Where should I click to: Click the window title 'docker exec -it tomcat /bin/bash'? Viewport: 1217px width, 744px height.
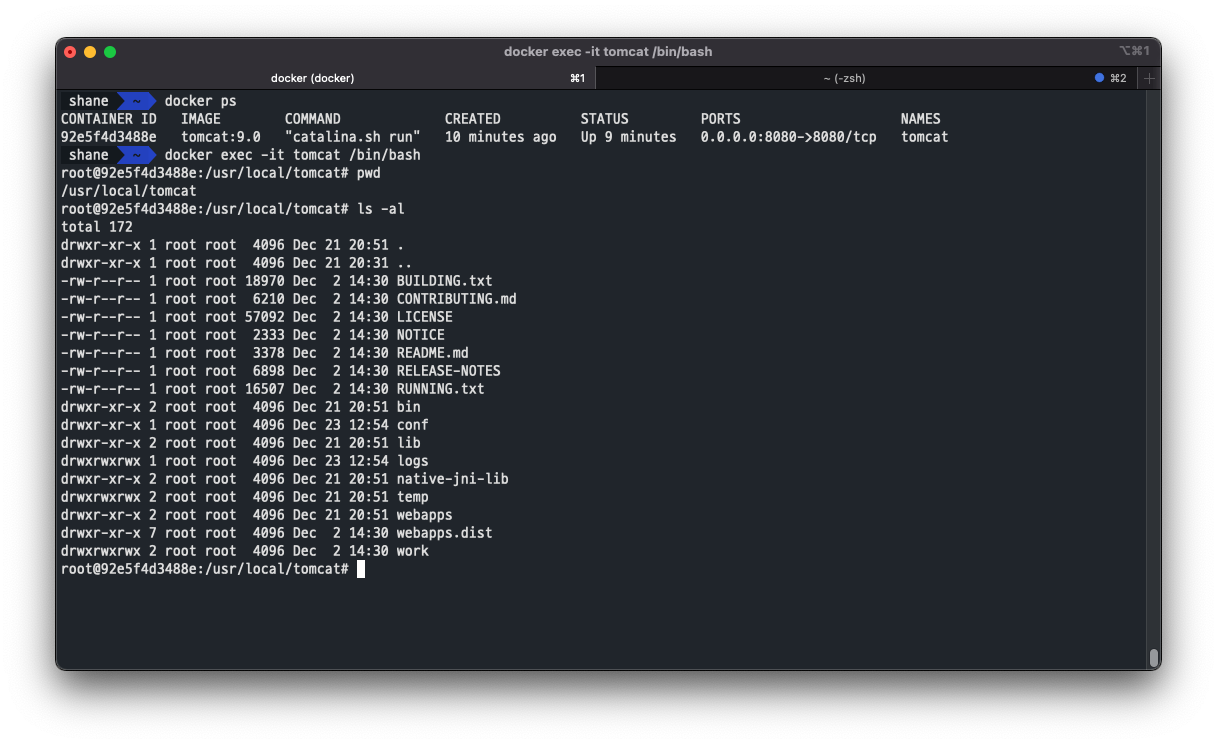(x=608, y=51)
